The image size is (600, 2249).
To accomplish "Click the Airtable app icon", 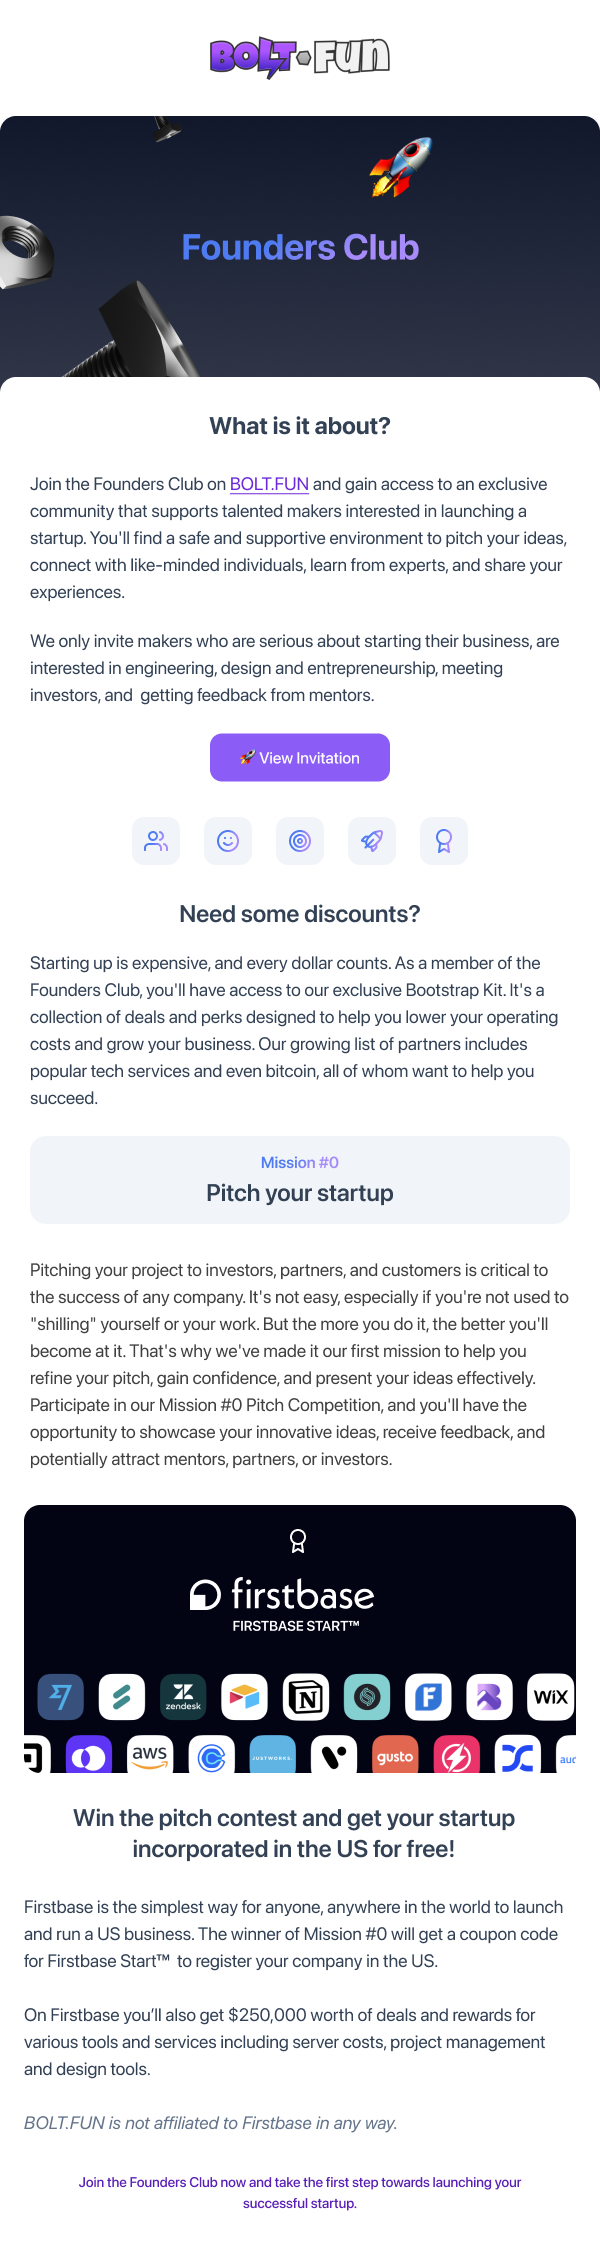I will point(245,1697).
